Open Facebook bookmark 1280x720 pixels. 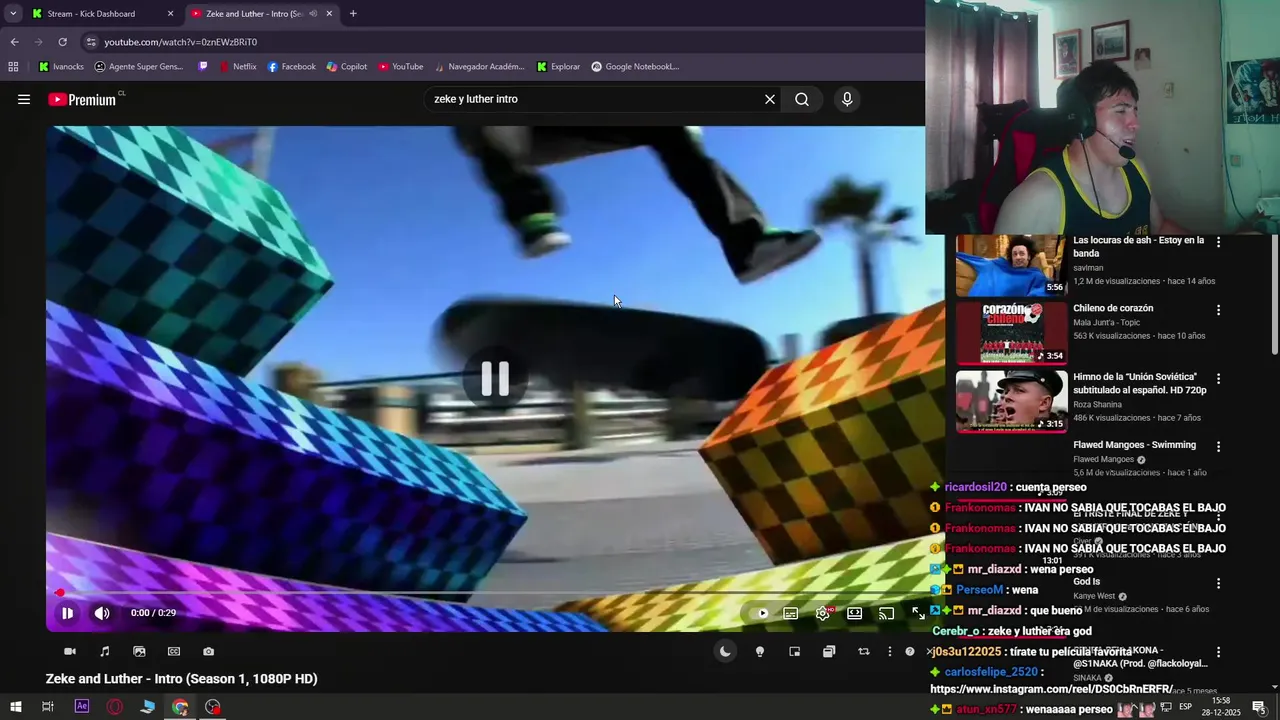click(291, 67)
